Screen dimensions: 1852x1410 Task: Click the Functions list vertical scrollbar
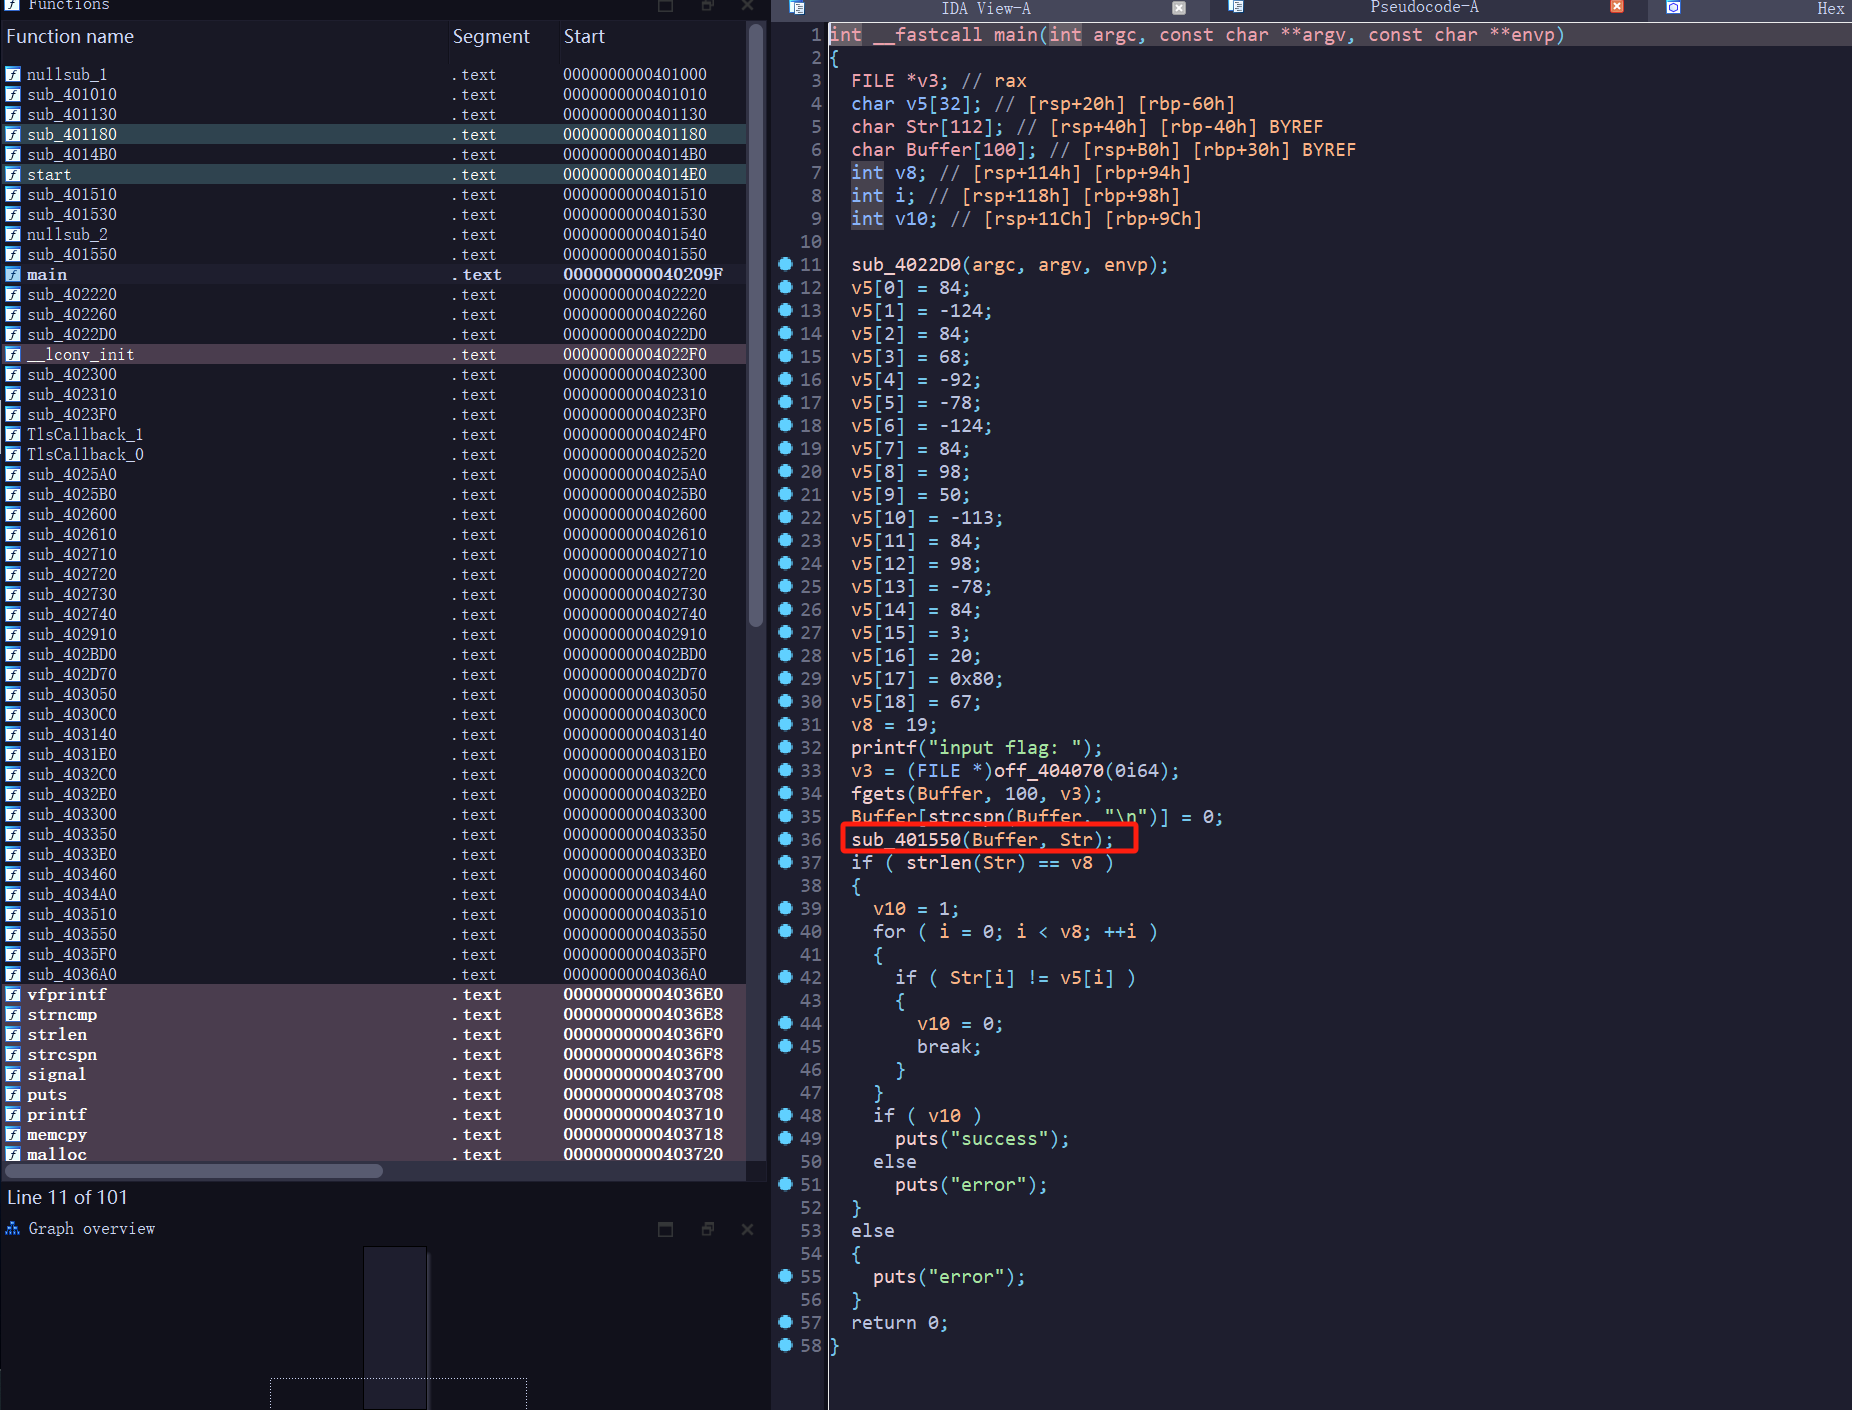point(756,325)
